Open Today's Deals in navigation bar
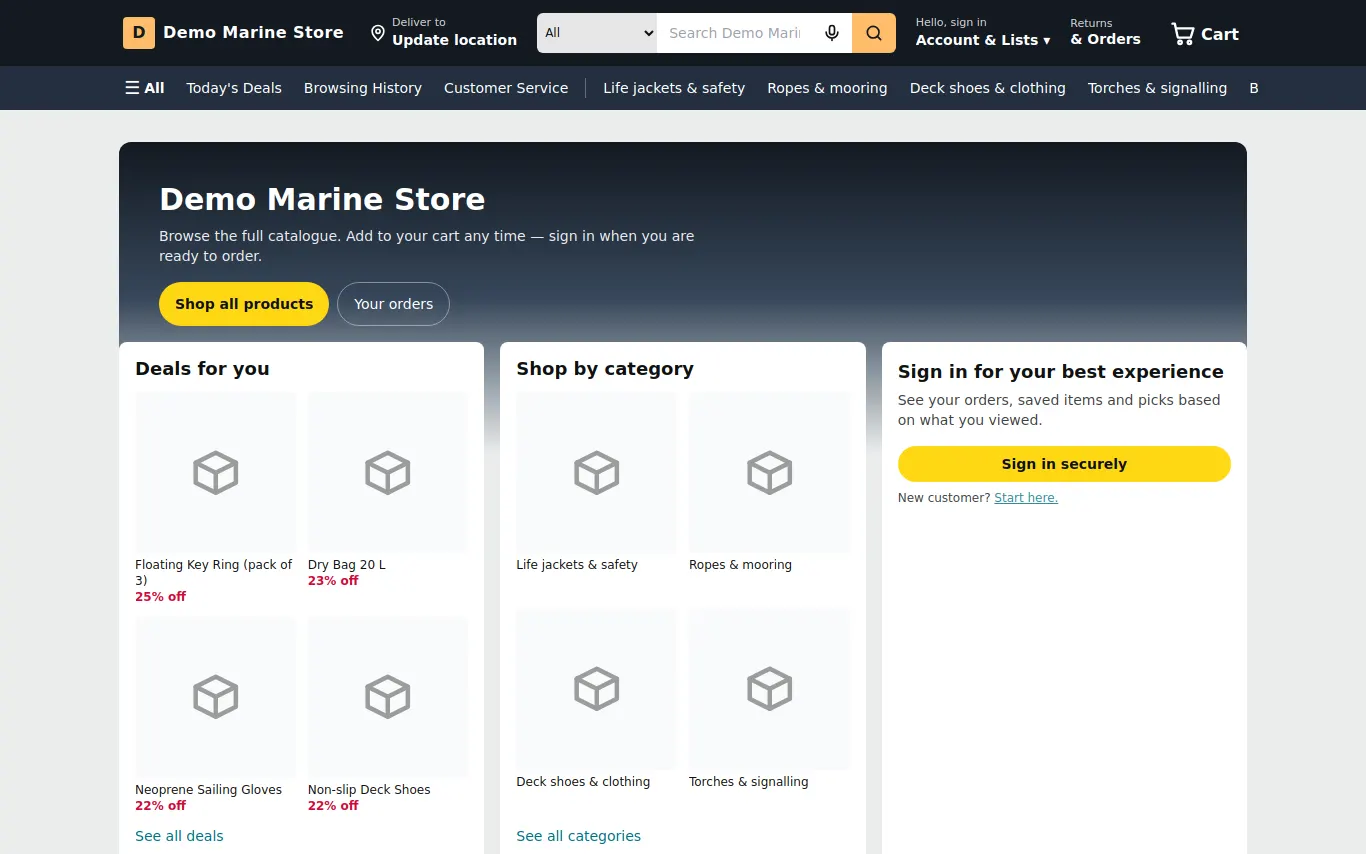This screenshot has width=1366, height=854. [234, 88]
